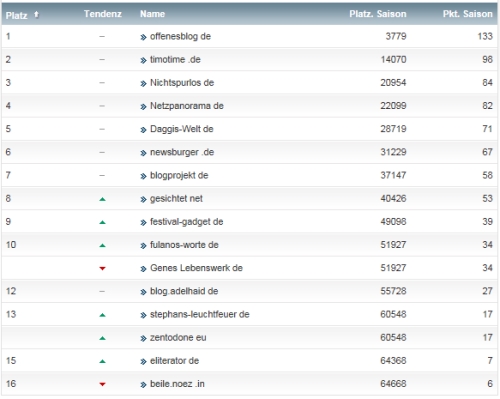
Task: Click double-arrow icon beside blog.adelhaid de
Action: coord(143,292)
